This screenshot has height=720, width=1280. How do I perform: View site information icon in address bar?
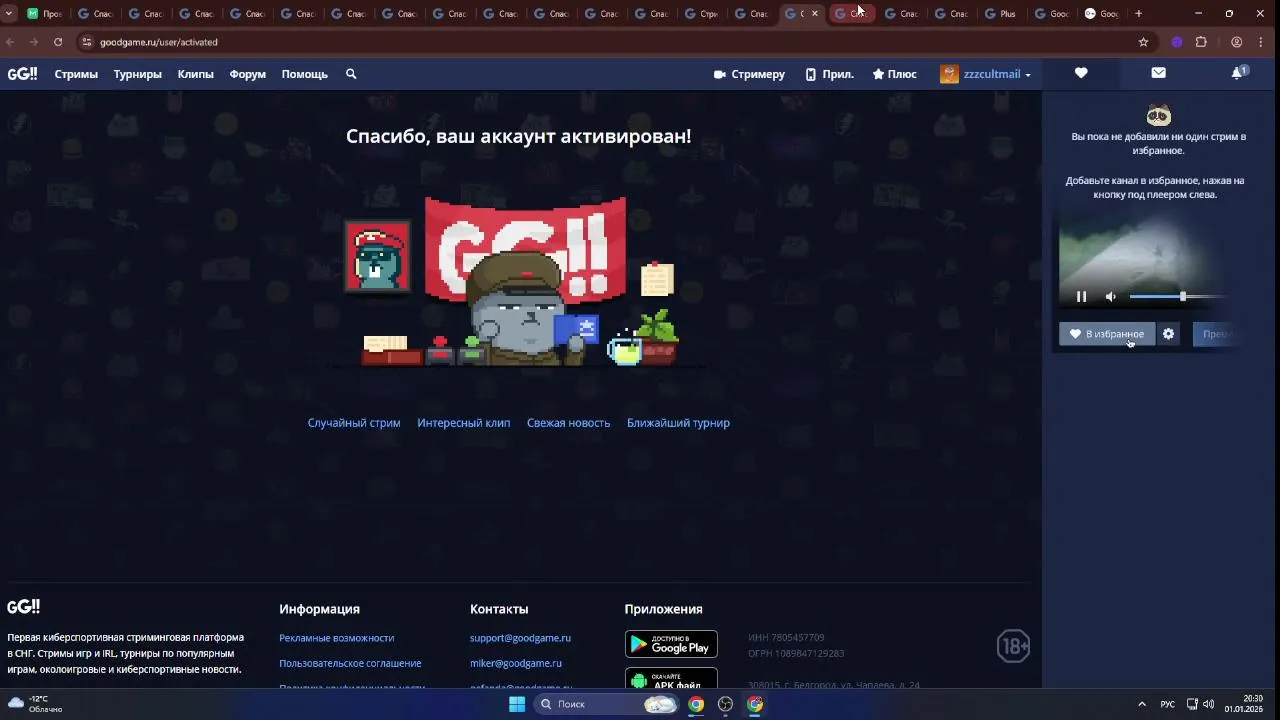tap(87, 42)
